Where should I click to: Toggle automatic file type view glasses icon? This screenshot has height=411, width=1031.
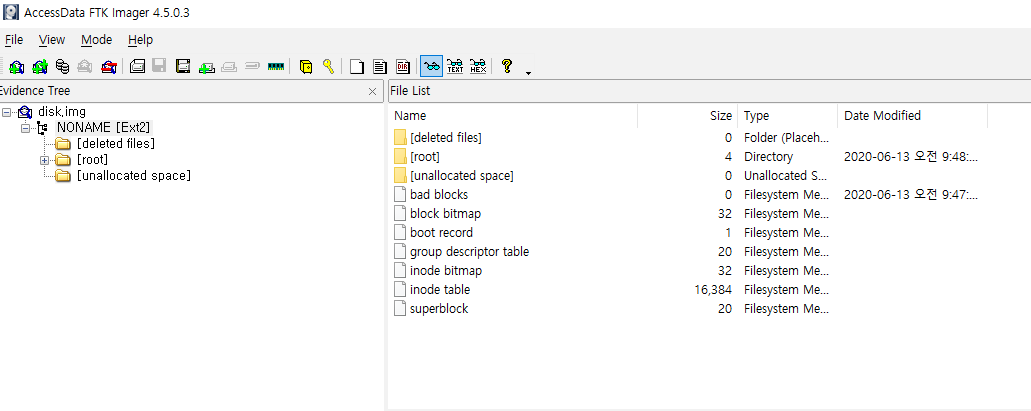point(431,66)
